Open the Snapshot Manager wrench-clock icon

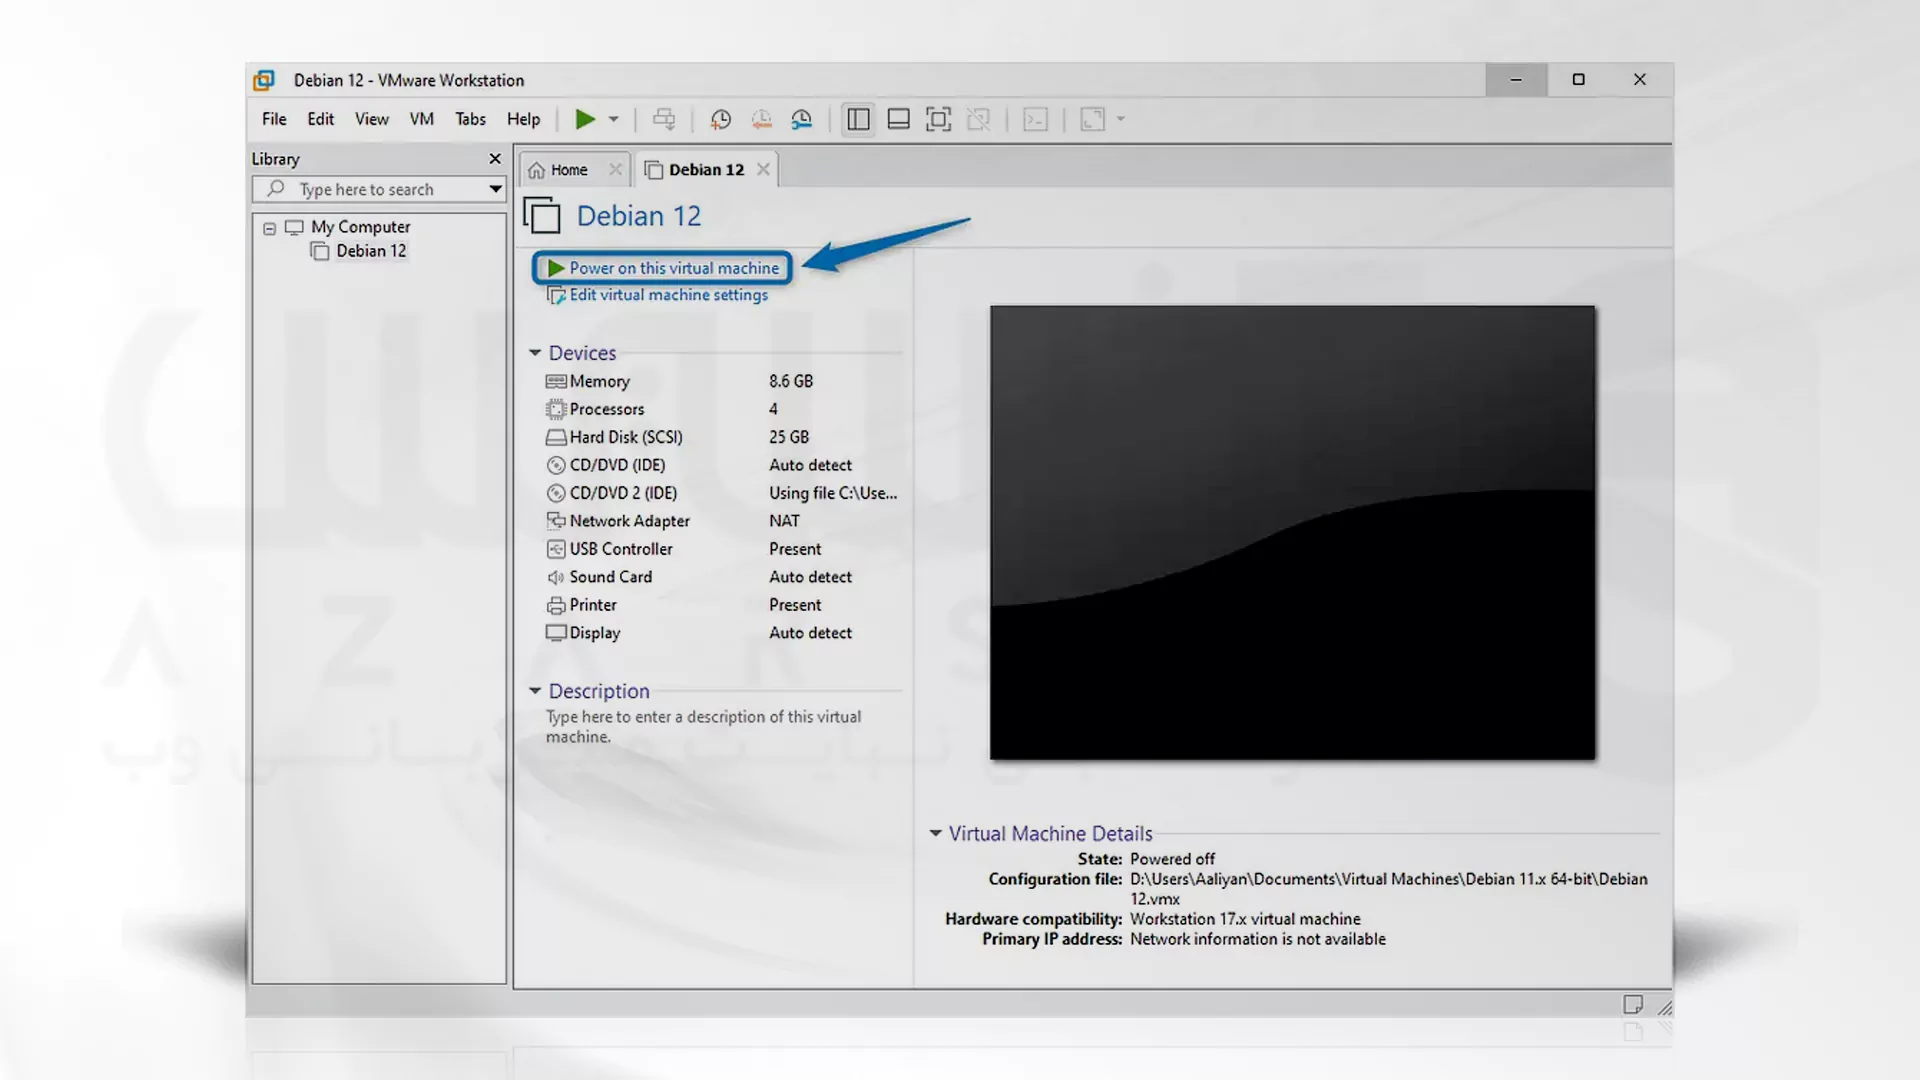[x=802, y=119]
